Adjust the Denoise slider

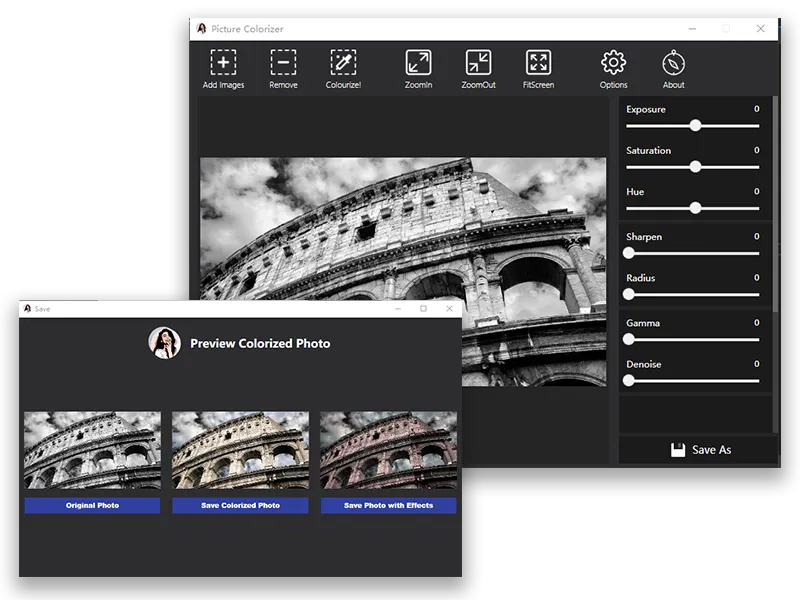click(630, 380)
